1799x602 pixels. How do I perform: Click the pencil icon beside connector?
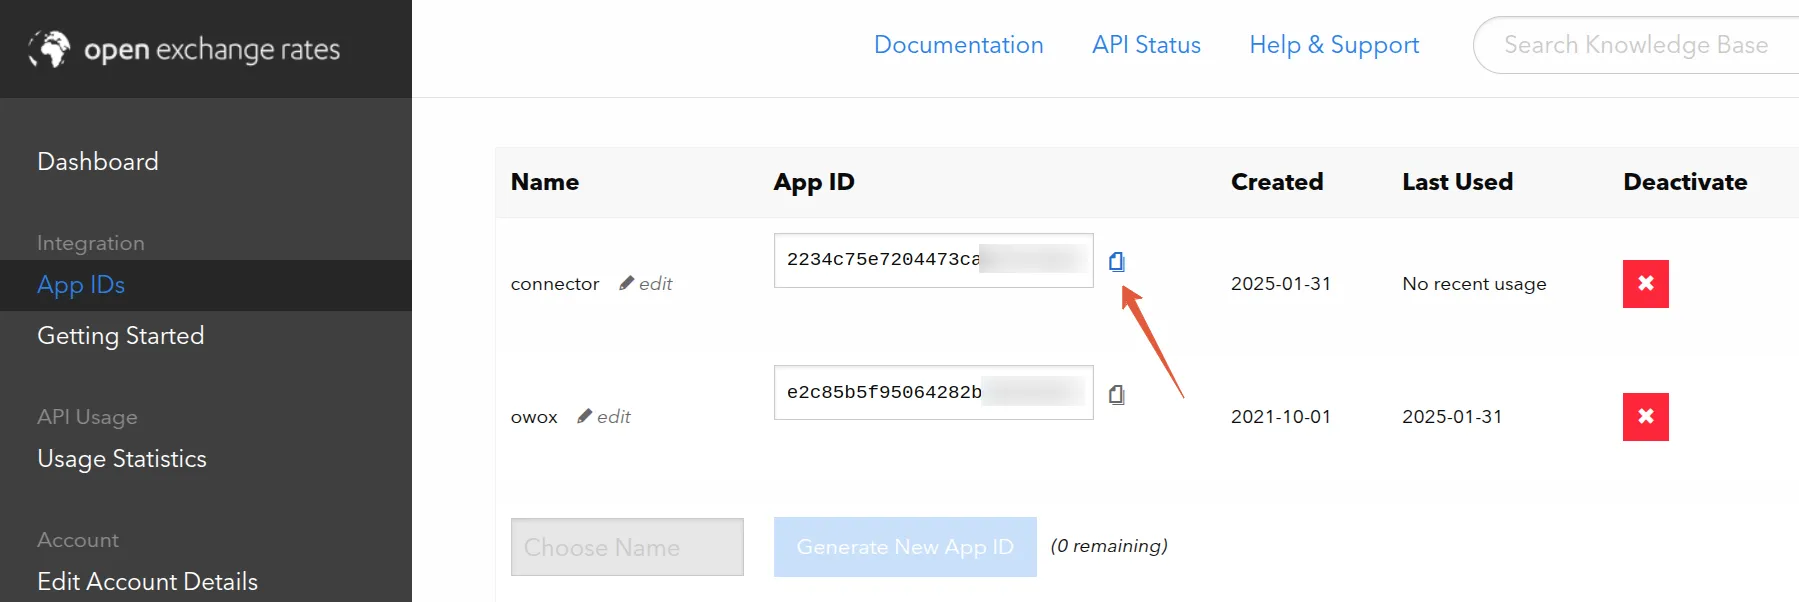click(x=627, y=283)
